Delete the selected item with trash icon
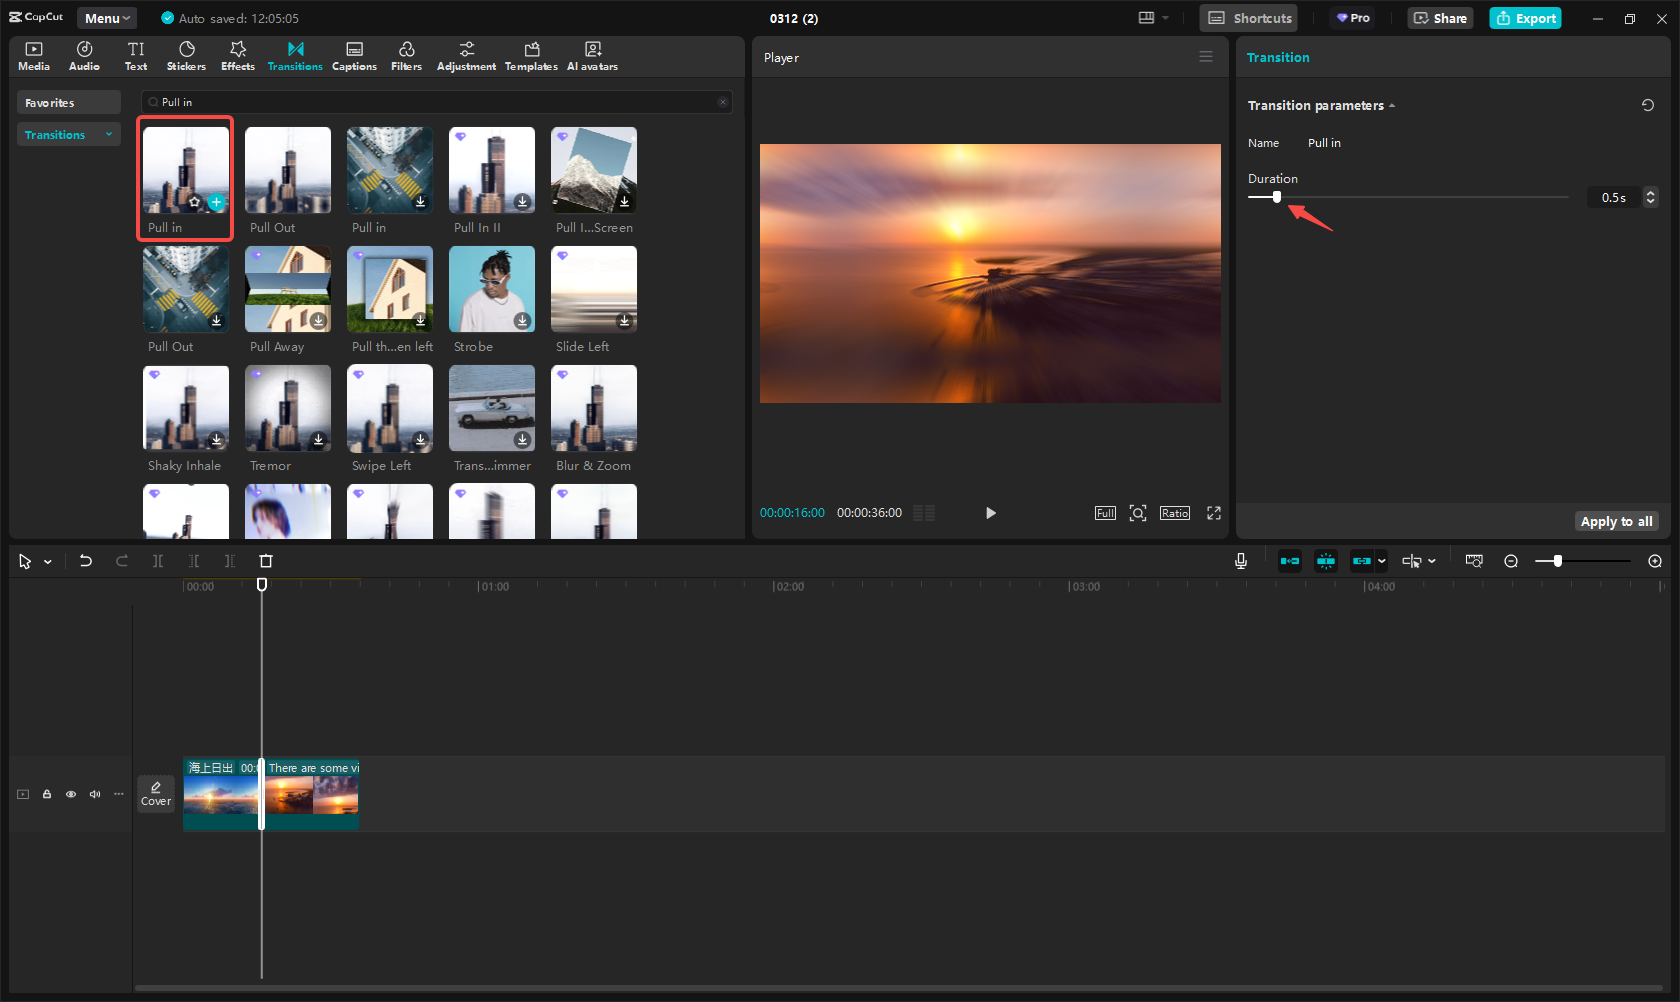 266,561
